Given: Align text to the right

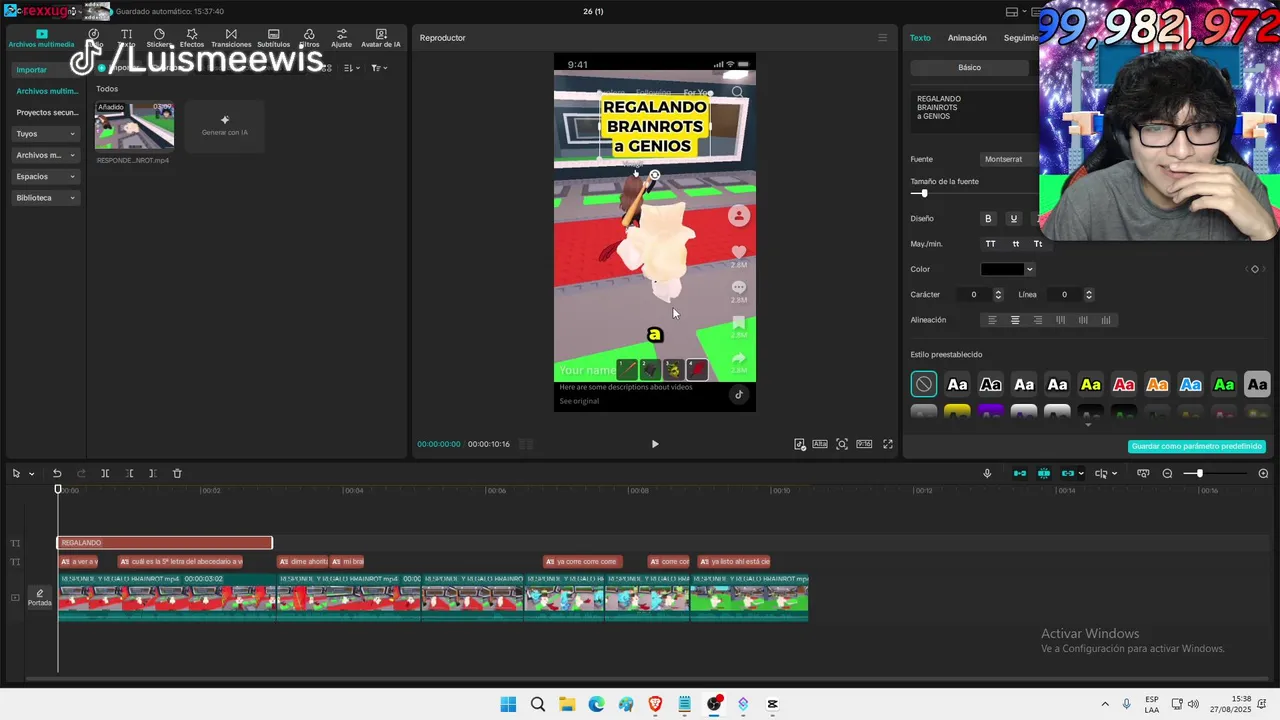Looking at the screenshot, I should point(1038,320).
